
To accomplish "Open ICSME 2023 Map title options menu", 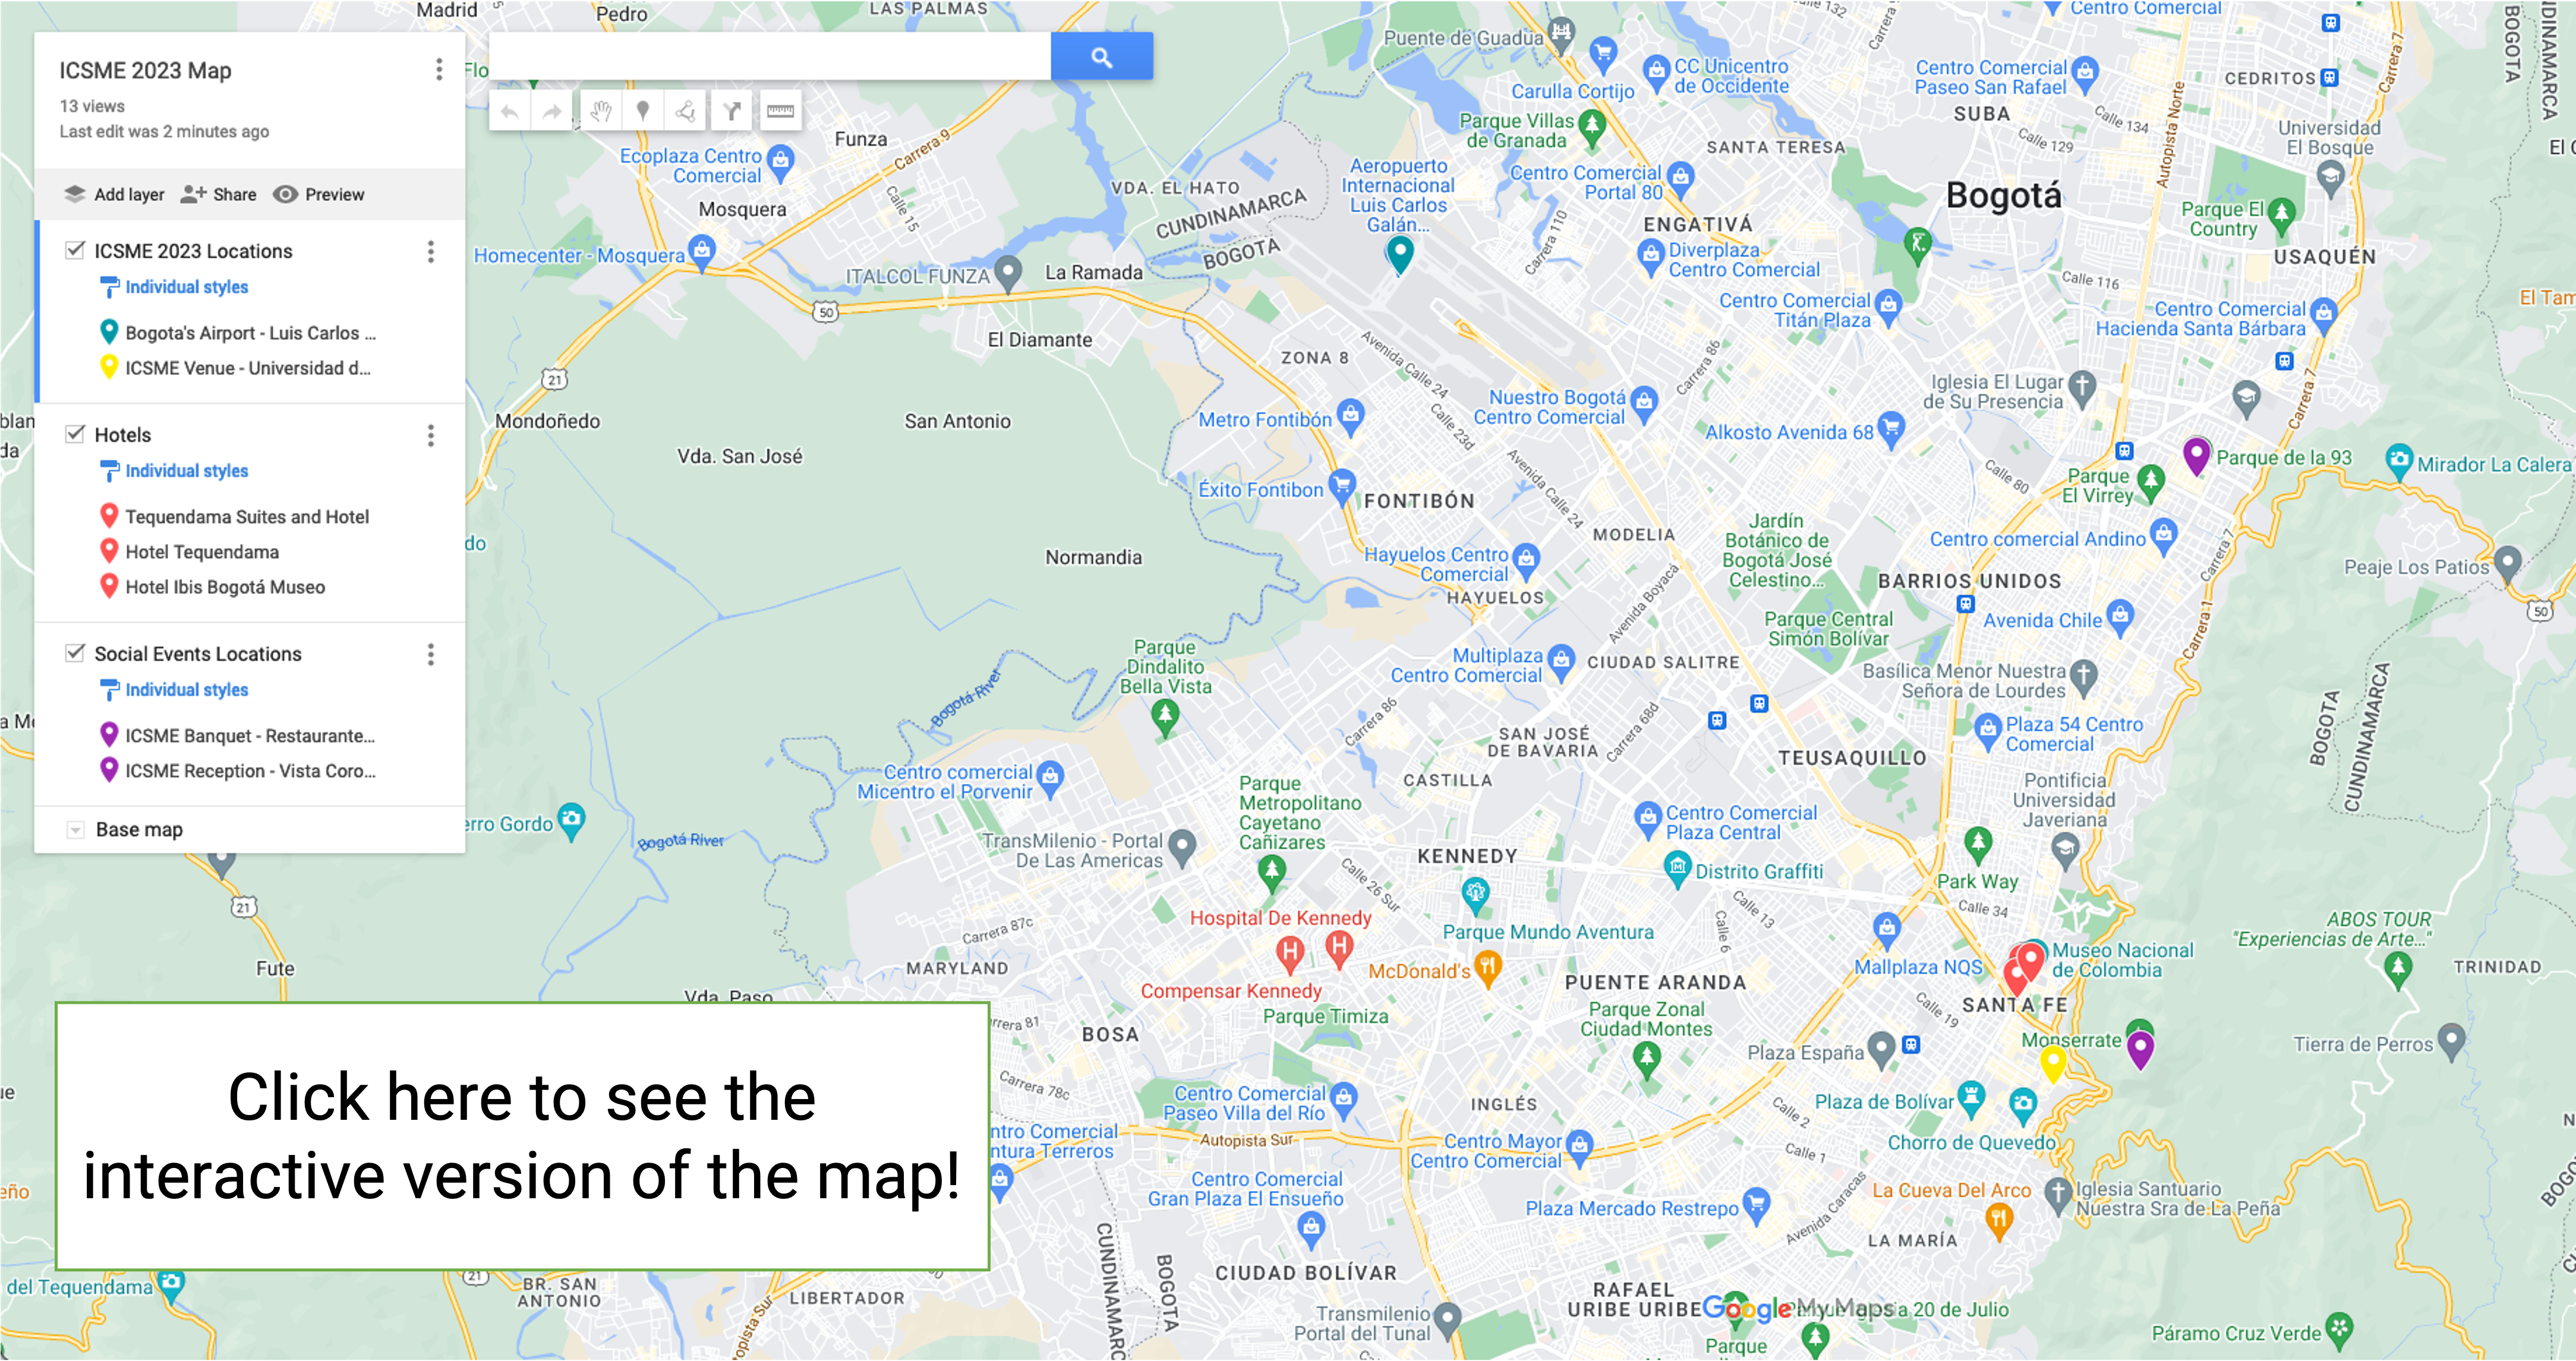I will pos(439,69).
